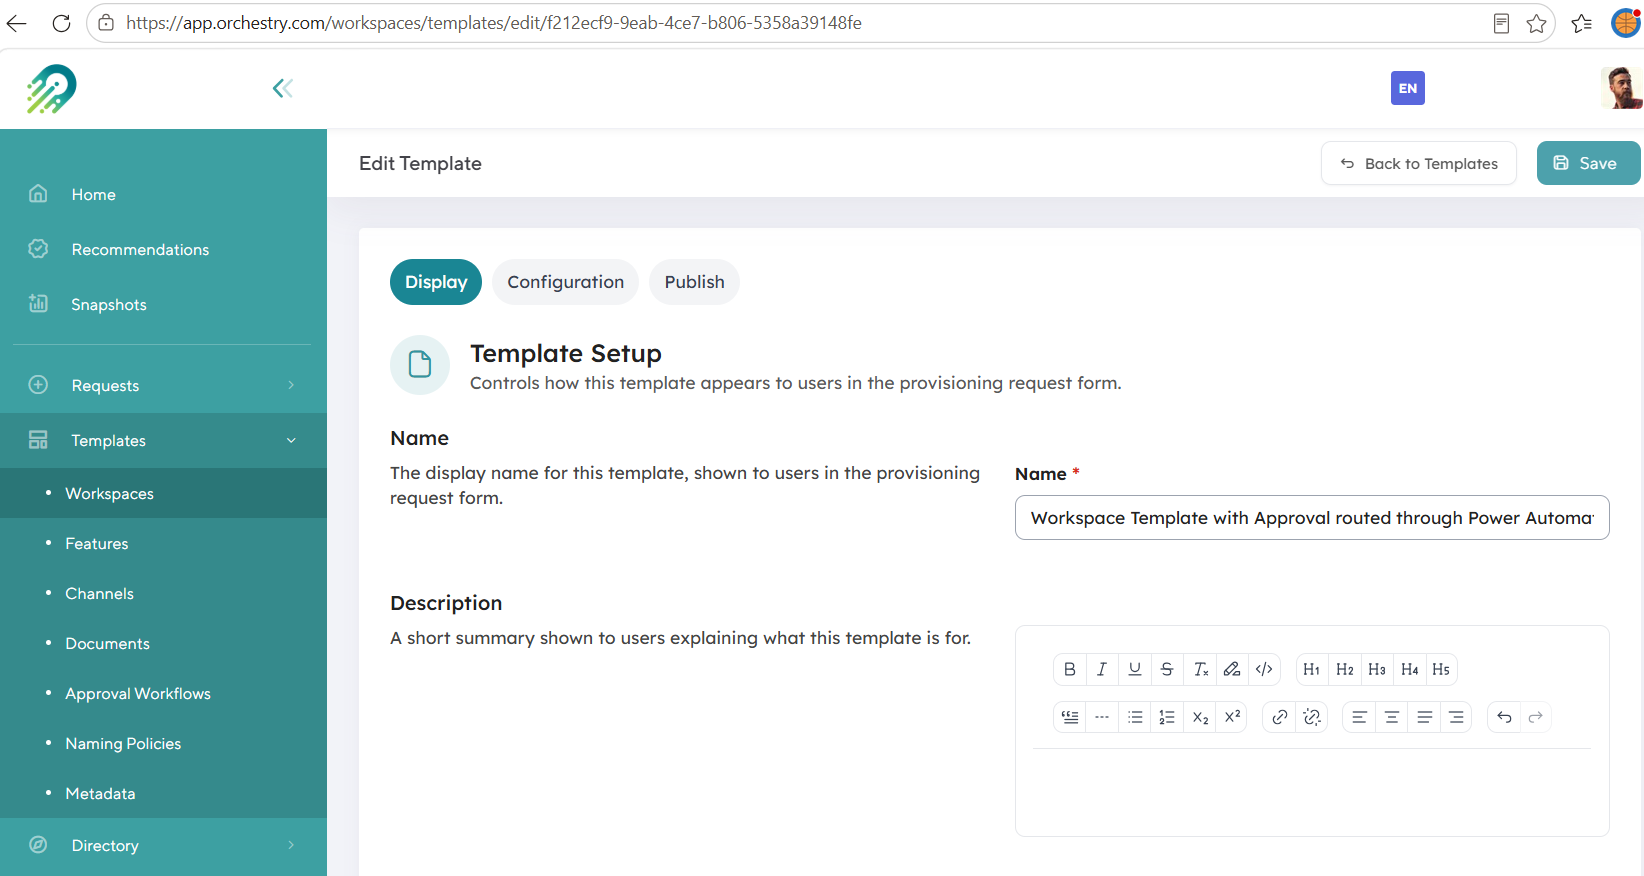Viewport: 1644px width, 876px height.
Task: Open the user profile avatar
Action: tap(1621, 88)
